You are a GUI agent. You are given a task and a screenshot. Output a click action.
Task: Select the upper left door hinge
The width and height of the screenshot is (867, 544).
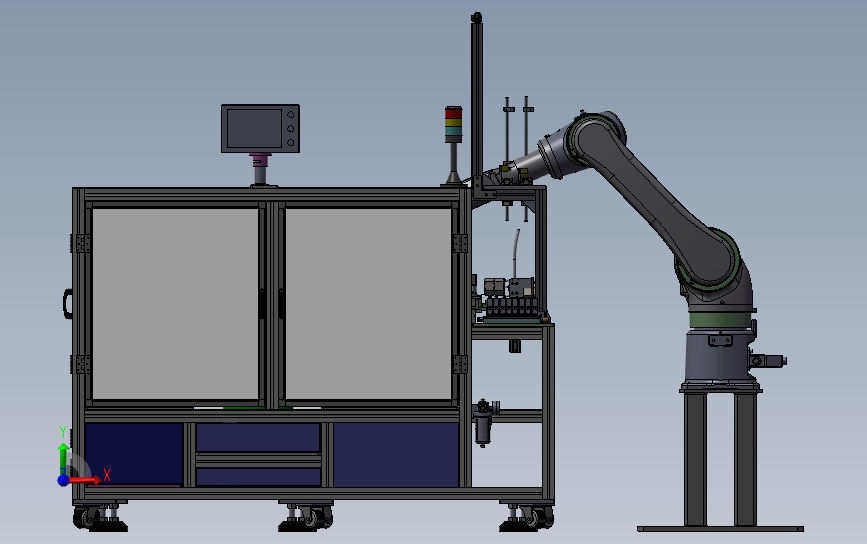pos(81,243)
